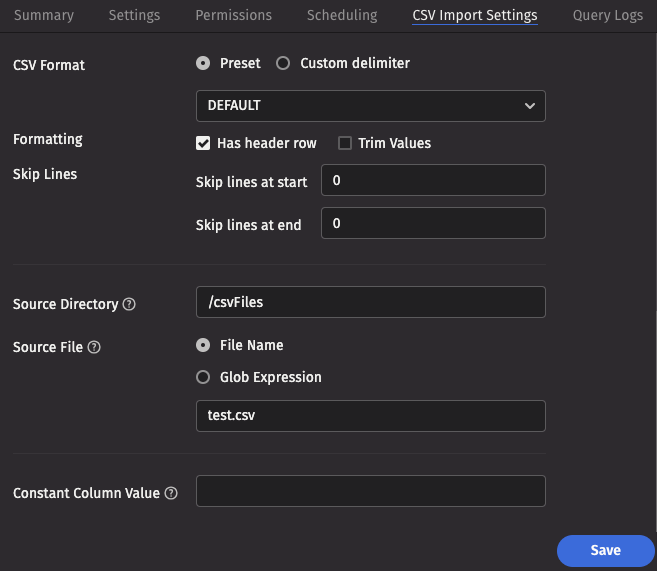Click the Source Directory help icon
Screen dimensions: 657x571
click(129, 304)
